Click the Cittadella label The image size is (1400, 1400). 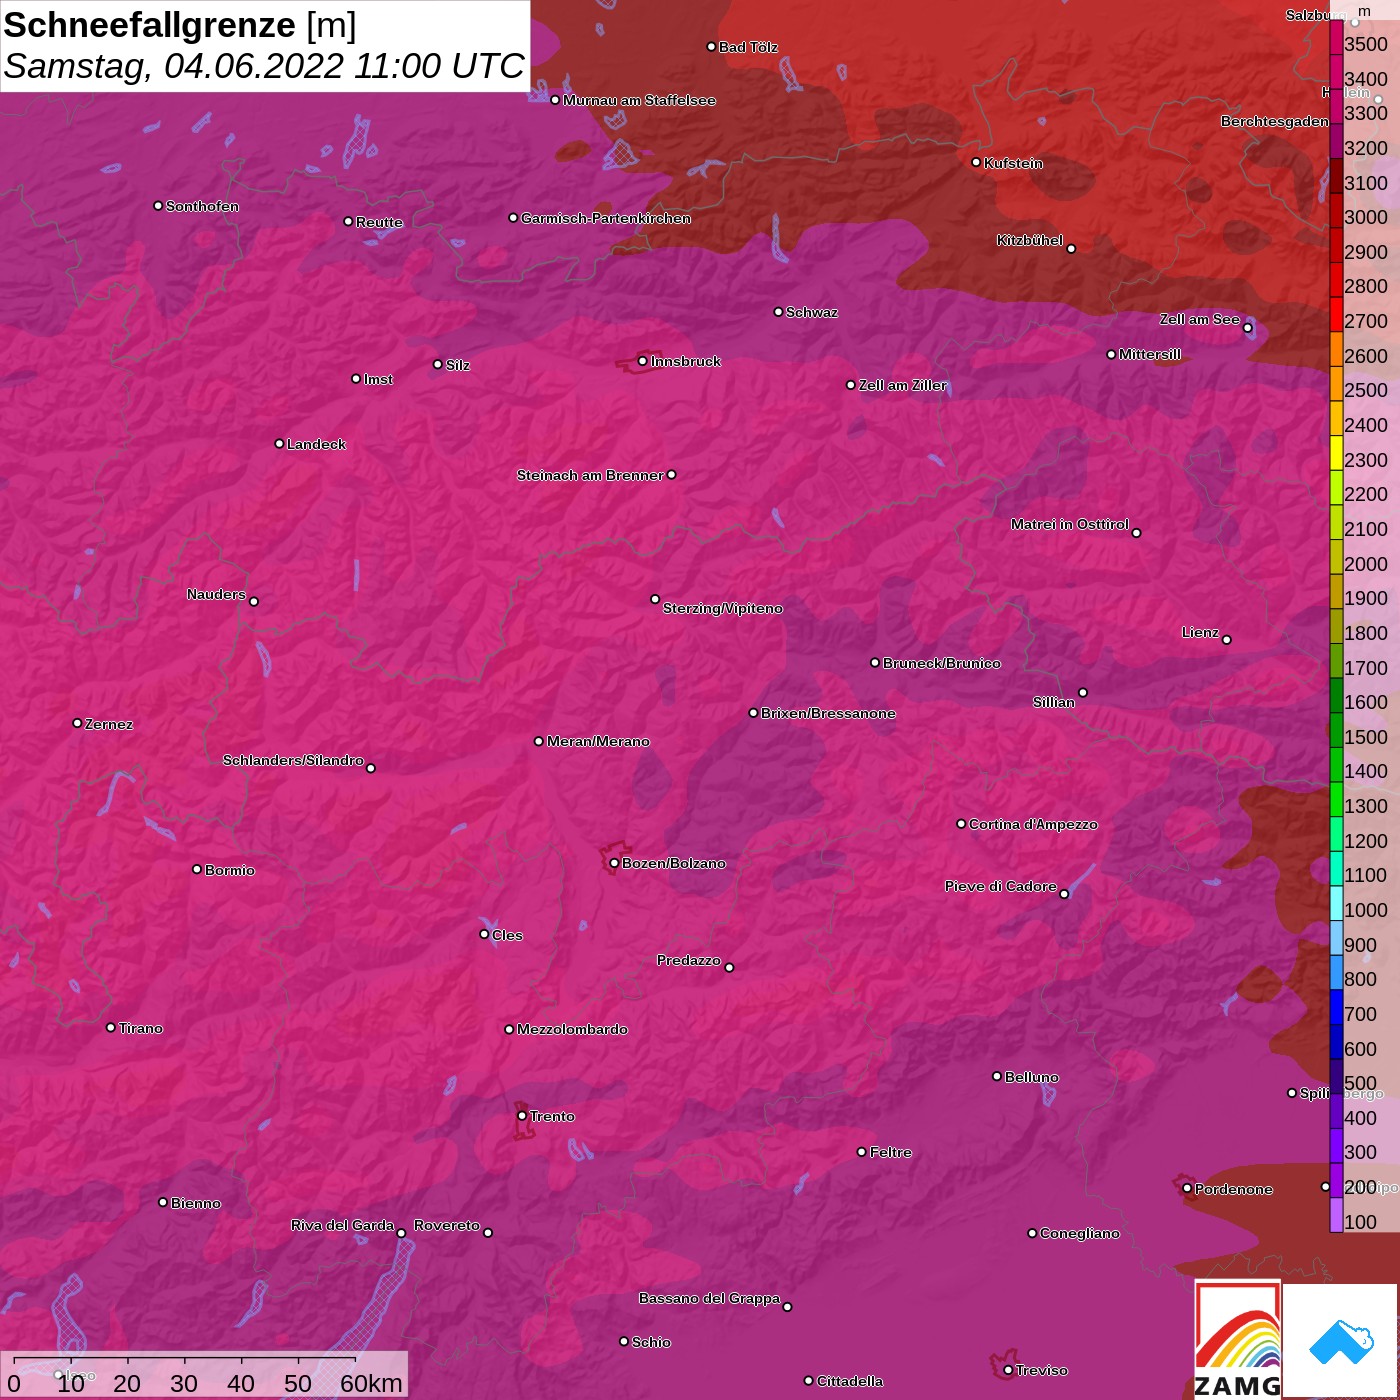click(x=849, y=1381)
